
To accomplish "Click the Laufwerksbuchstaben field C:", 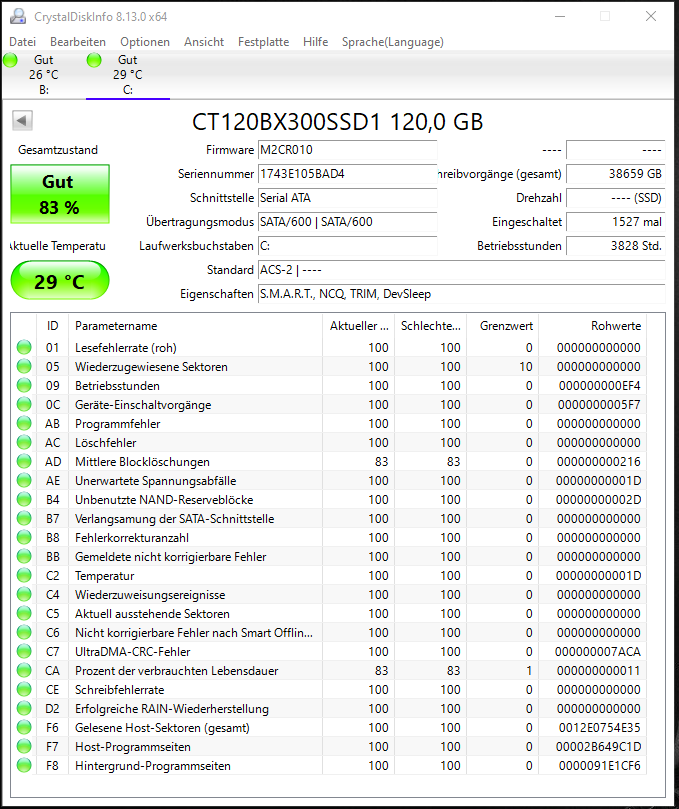I will pos(347,246).
